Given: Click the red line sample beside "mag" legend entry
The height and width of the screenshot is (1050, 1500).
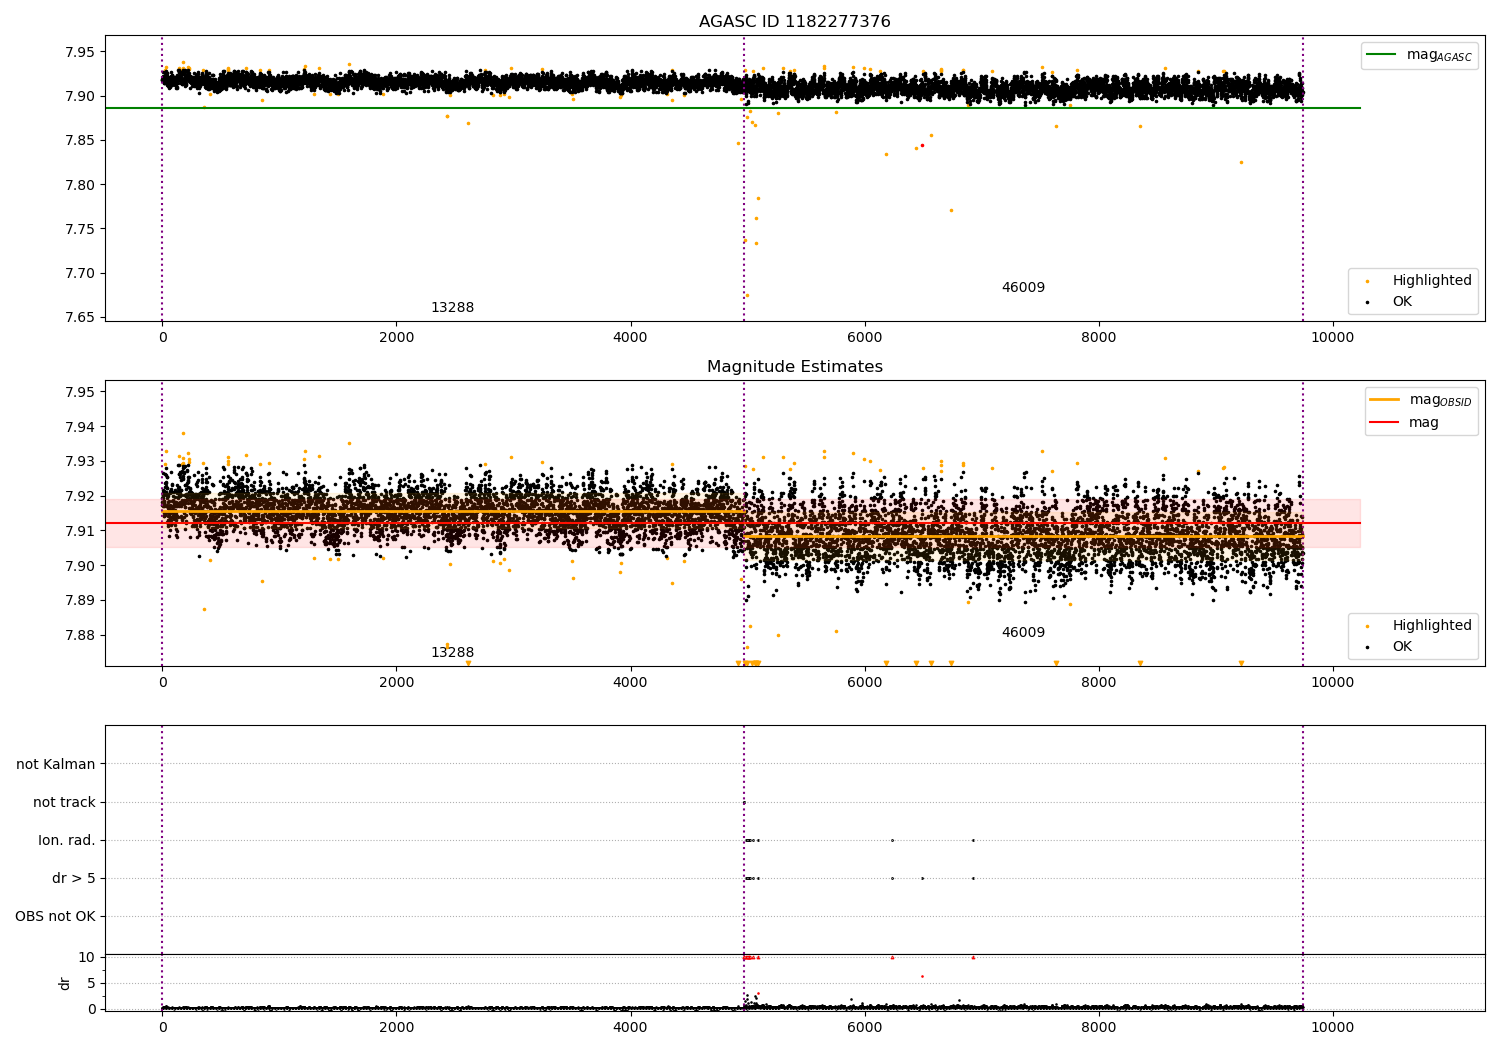Looking at the screenshot, I should (x=1385, y=423).
